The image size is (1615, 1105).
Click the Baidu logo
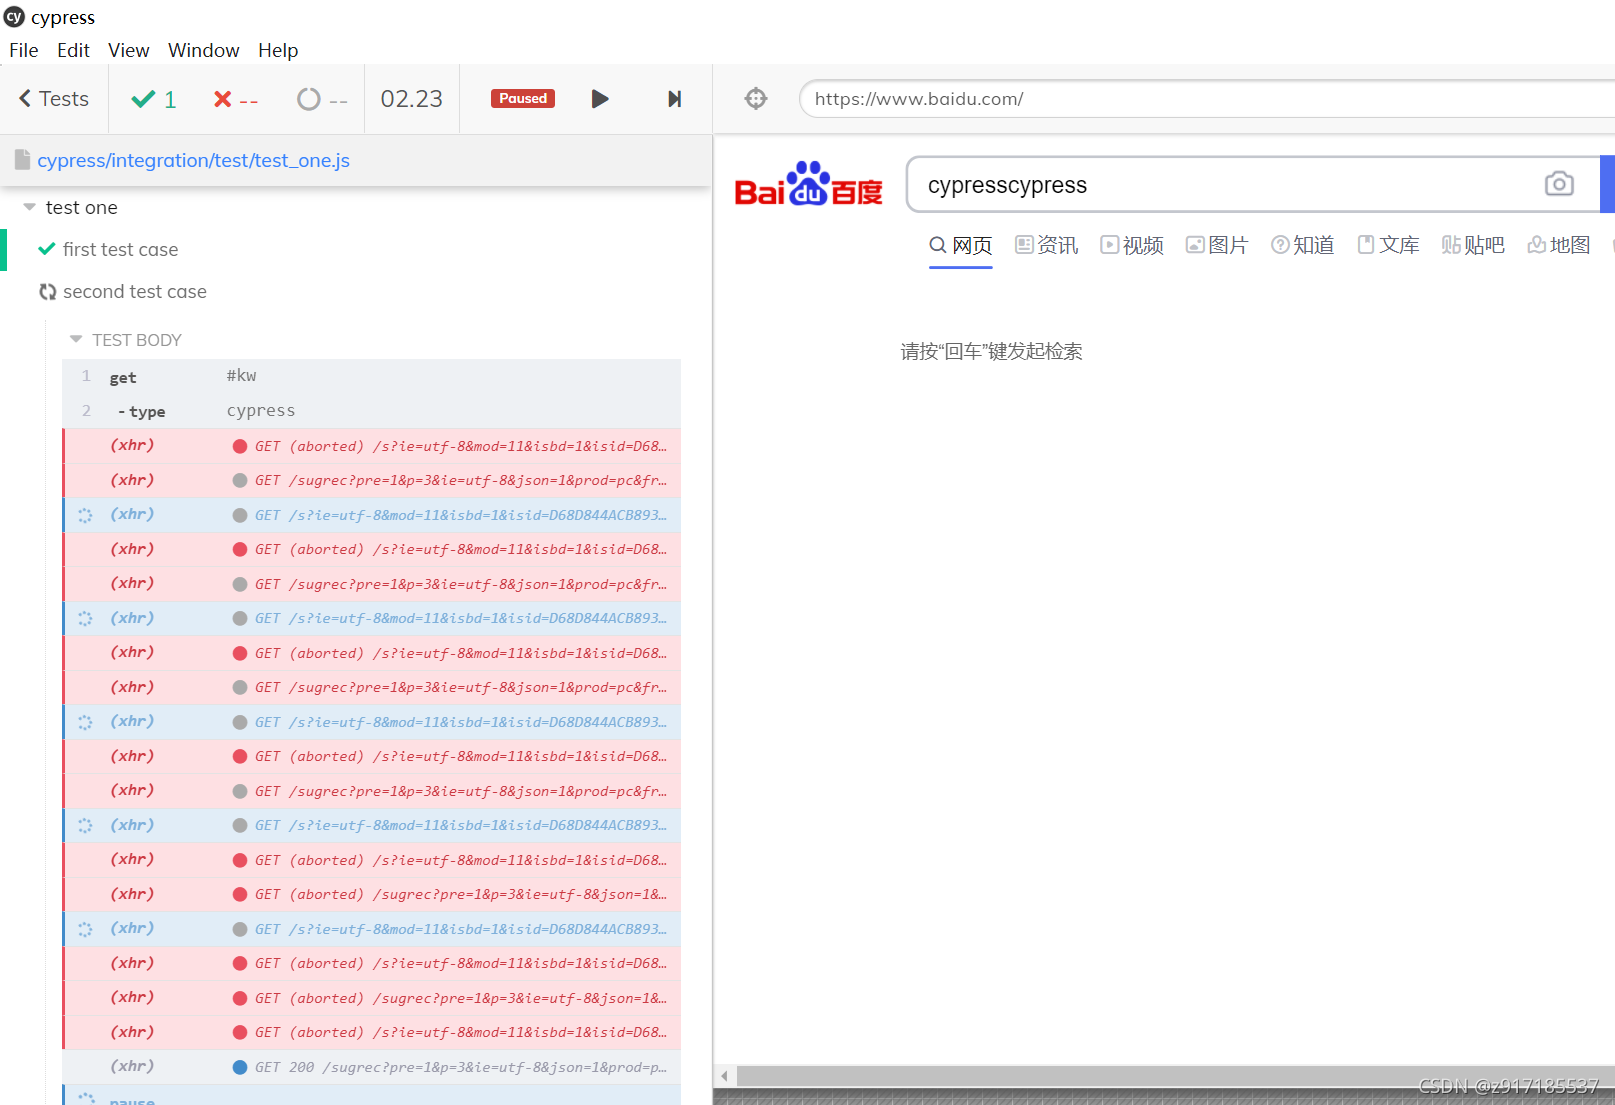[x=809, y=184]
